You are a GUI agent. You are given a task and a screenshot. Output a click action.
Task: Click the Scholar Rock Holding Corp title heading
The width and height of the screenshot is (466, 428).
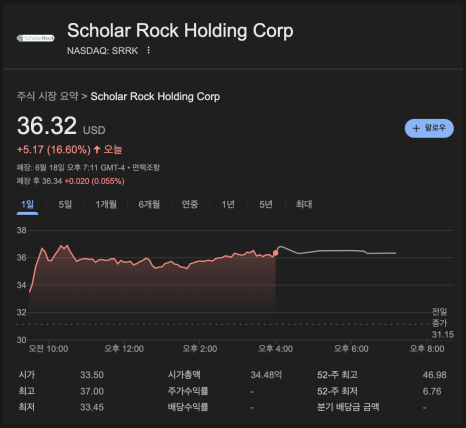point(180,31)
